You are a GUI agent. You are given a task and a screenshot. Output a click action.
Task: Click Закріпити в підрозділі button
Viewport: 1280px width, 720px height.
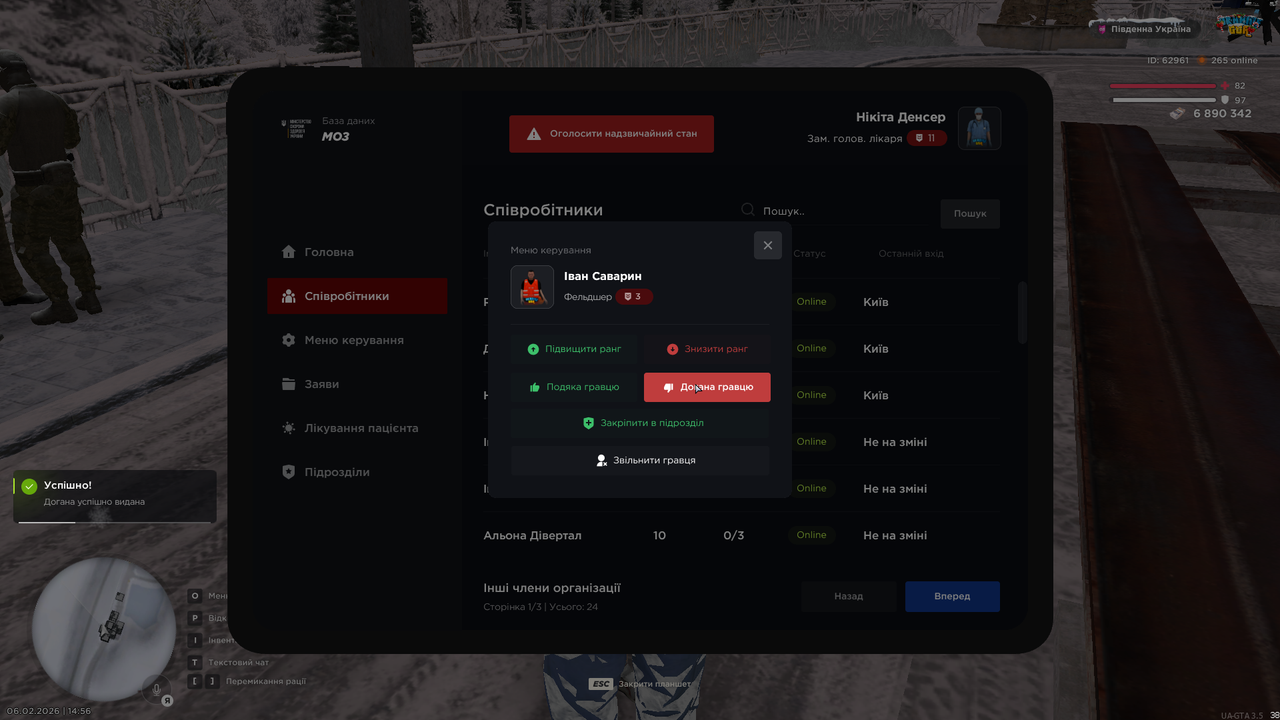click(640, 423)
